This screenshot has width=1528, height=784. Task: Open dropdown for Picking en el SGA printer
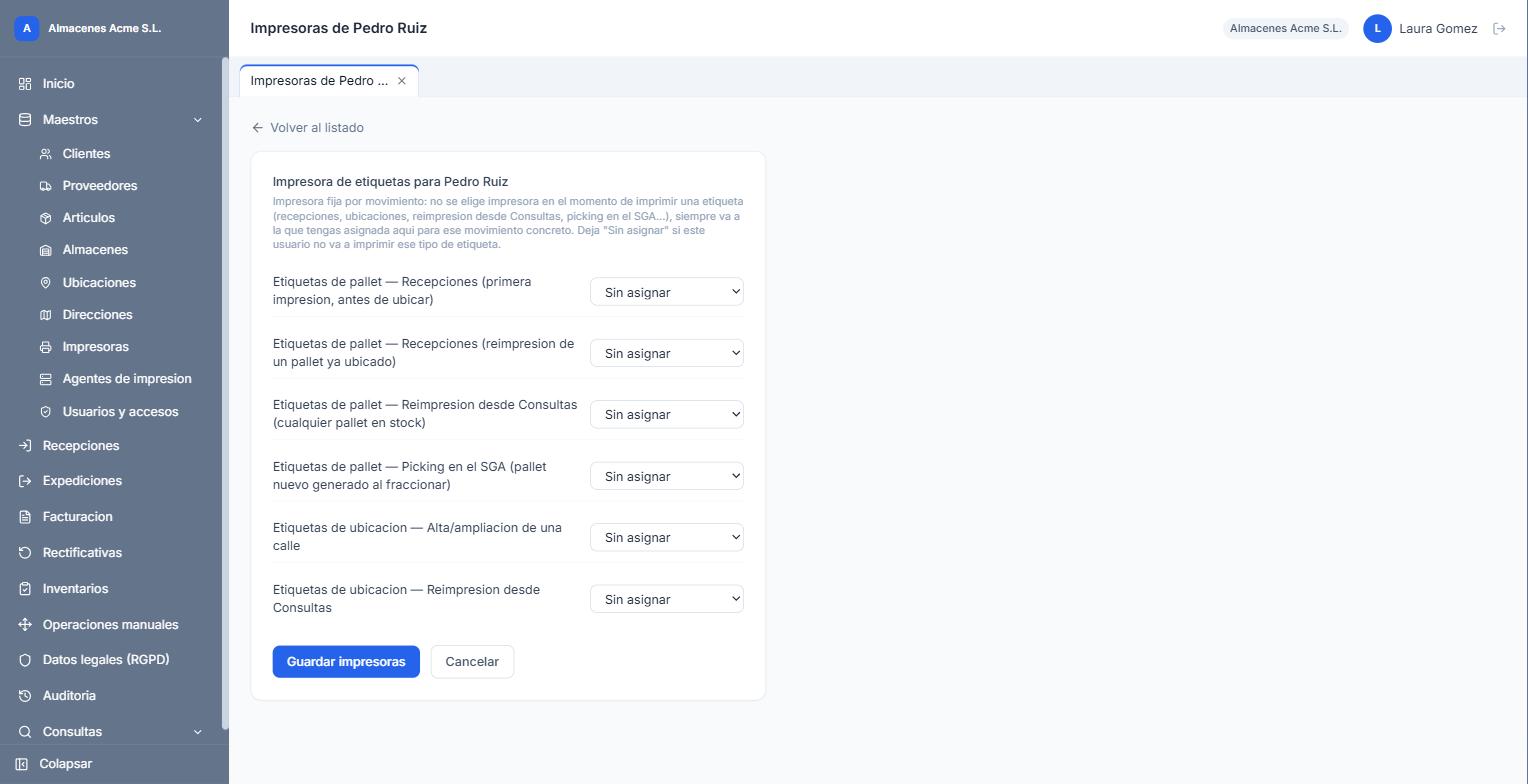click(667, 476)
